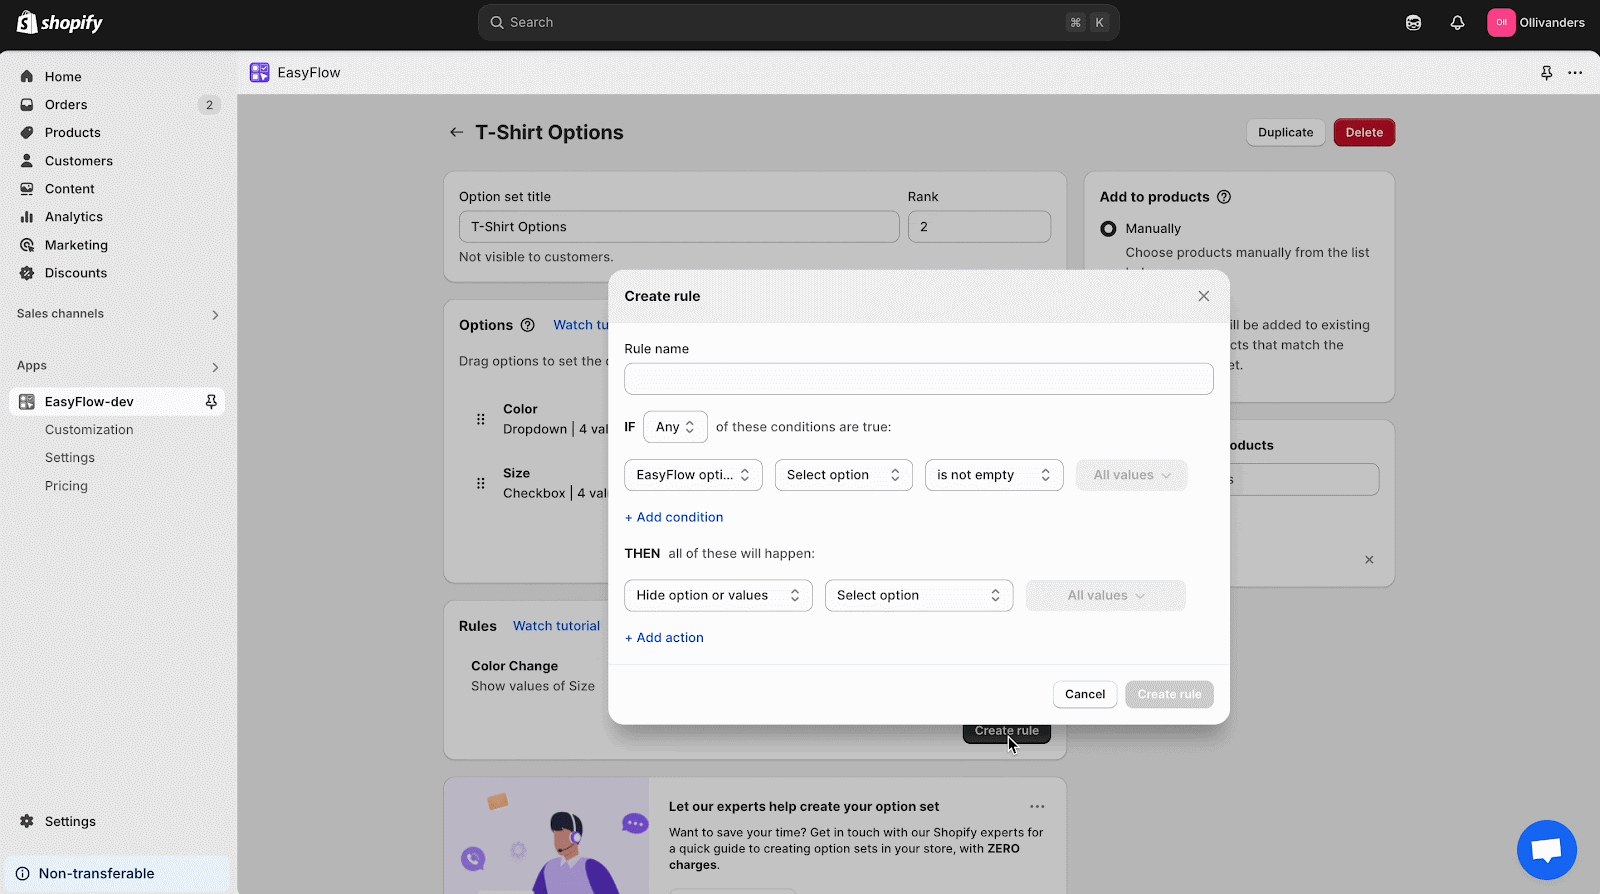
Task: Open store Settings gear at bottom
Action: pos(27,821)
